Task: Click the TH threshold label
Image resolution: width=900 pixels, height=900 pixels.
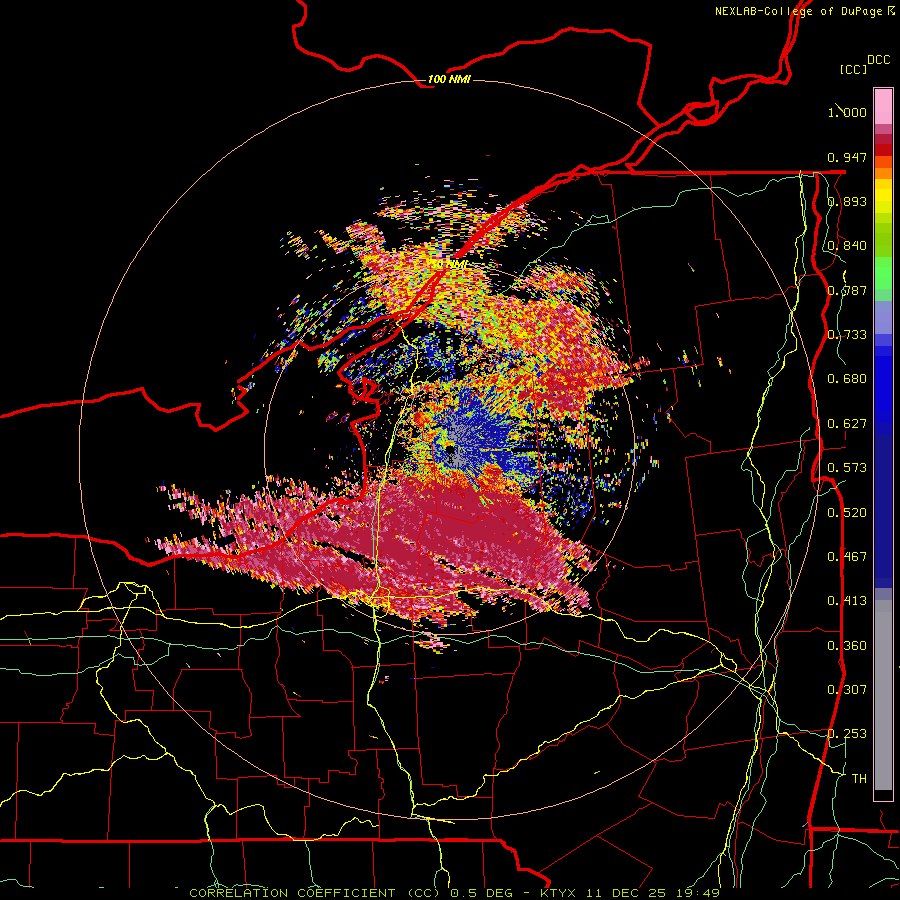Action: point(859,779)
